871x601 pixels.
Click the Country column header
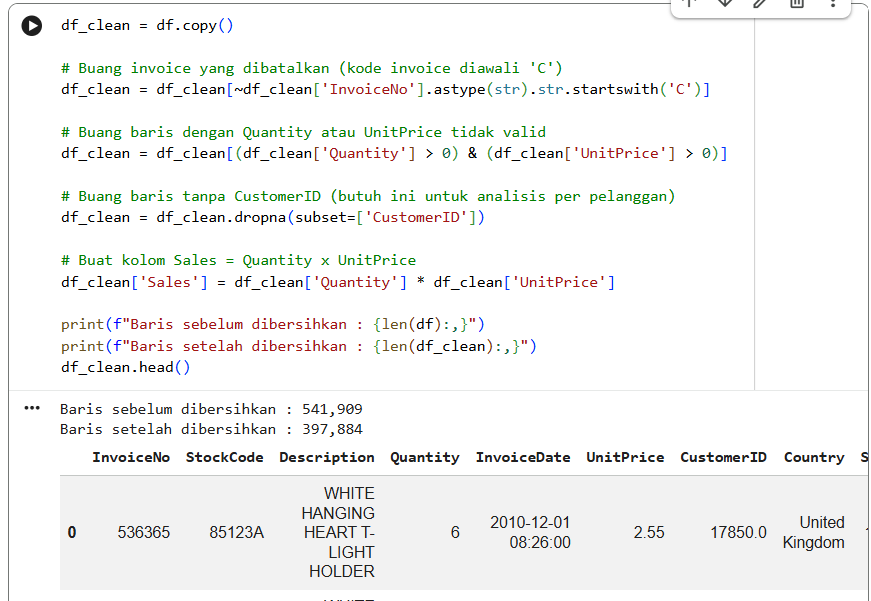814,457
